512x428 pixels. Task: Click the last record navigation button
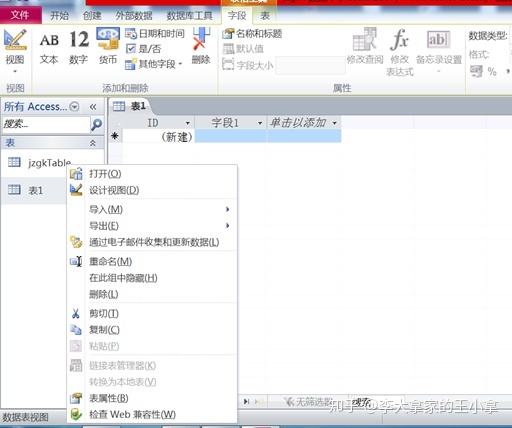coord(246,401)
